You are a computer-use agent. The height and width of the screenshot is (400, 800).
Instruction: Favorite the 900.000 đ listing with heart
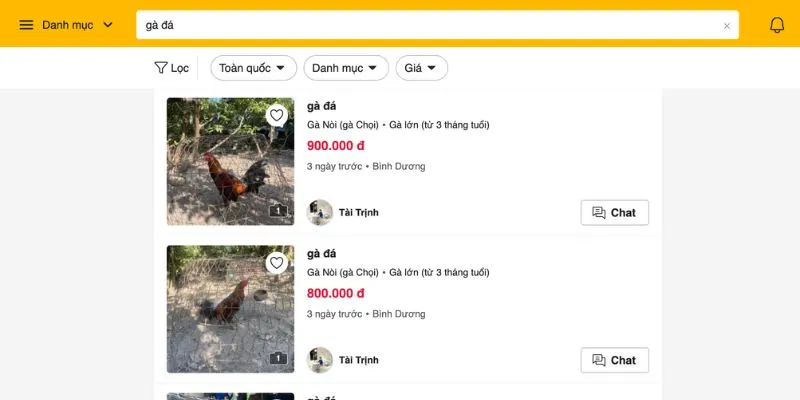277,115
